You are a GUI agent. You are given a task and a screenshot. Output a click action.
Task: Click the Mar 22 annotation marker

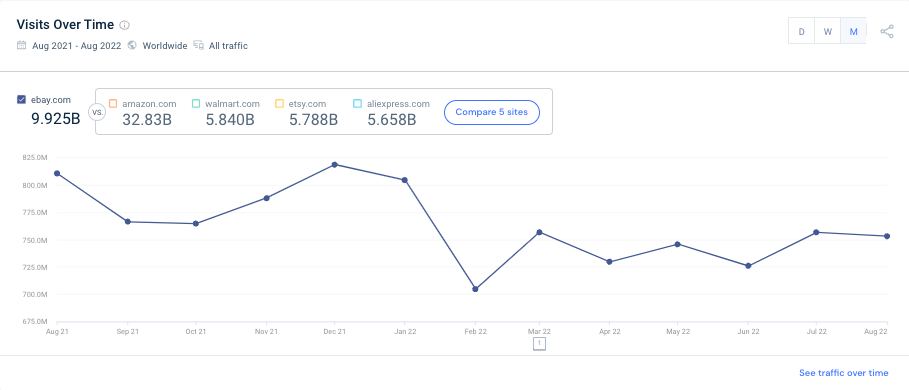(x=539, y=344)
